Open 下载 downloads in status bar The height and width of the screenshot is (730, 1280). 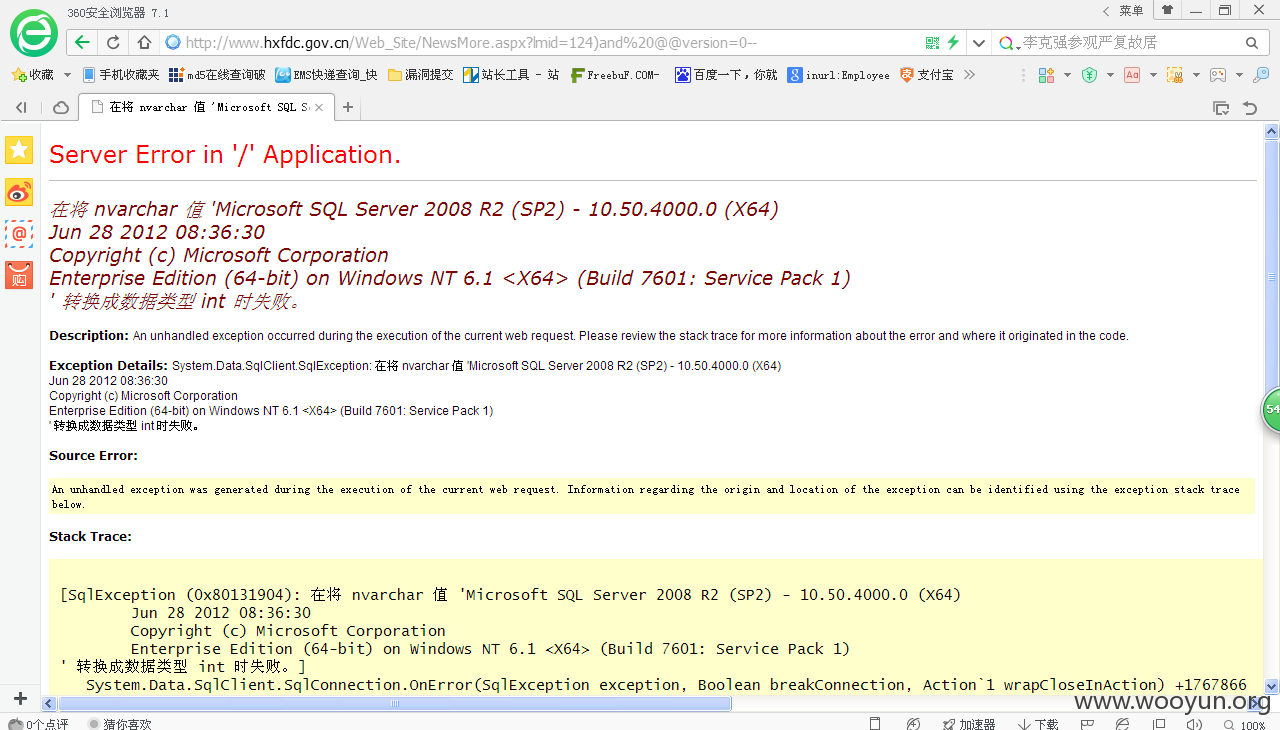coord(1039,724)
